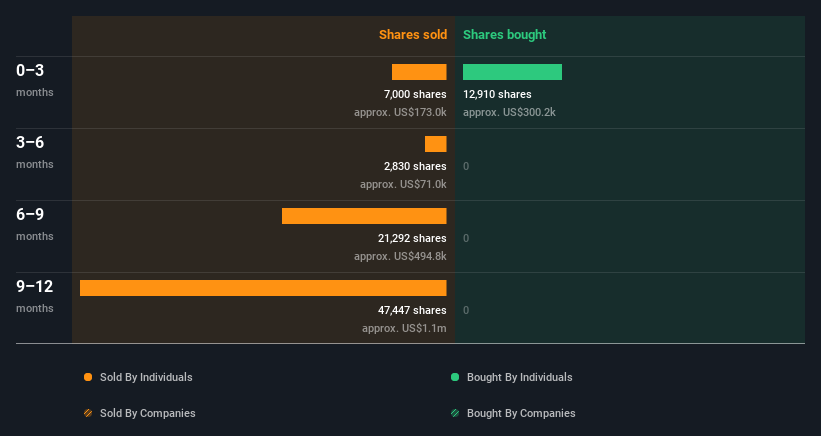
Task: Select the Sold By Individuals legend label
Action: coord(146,377)
